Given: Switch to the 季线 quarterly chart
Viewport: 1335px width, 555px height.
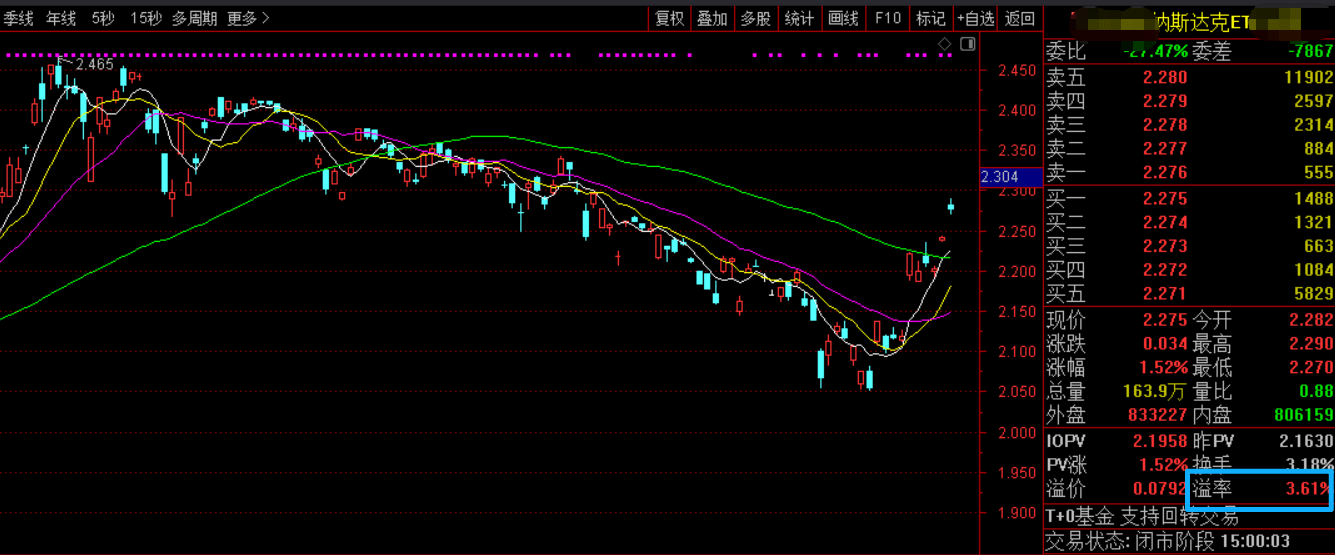Looking at the screenshot, I should [18, 18].
